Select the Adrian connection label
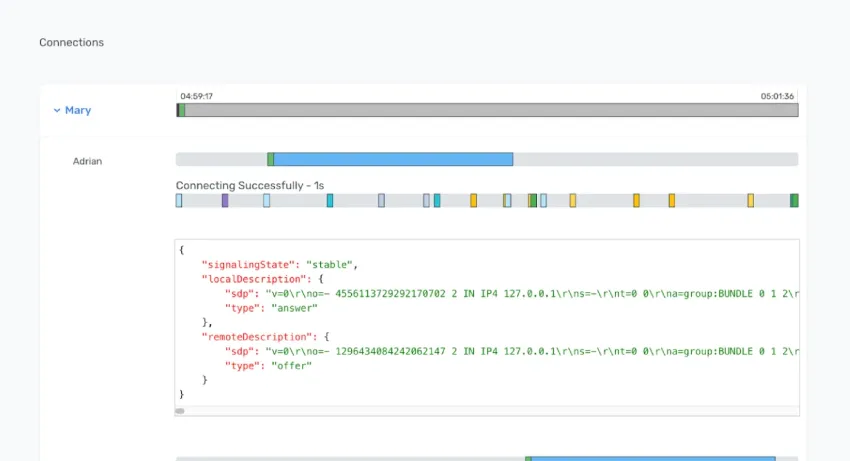This screenshot has width=850, height=461. (88, 160)
